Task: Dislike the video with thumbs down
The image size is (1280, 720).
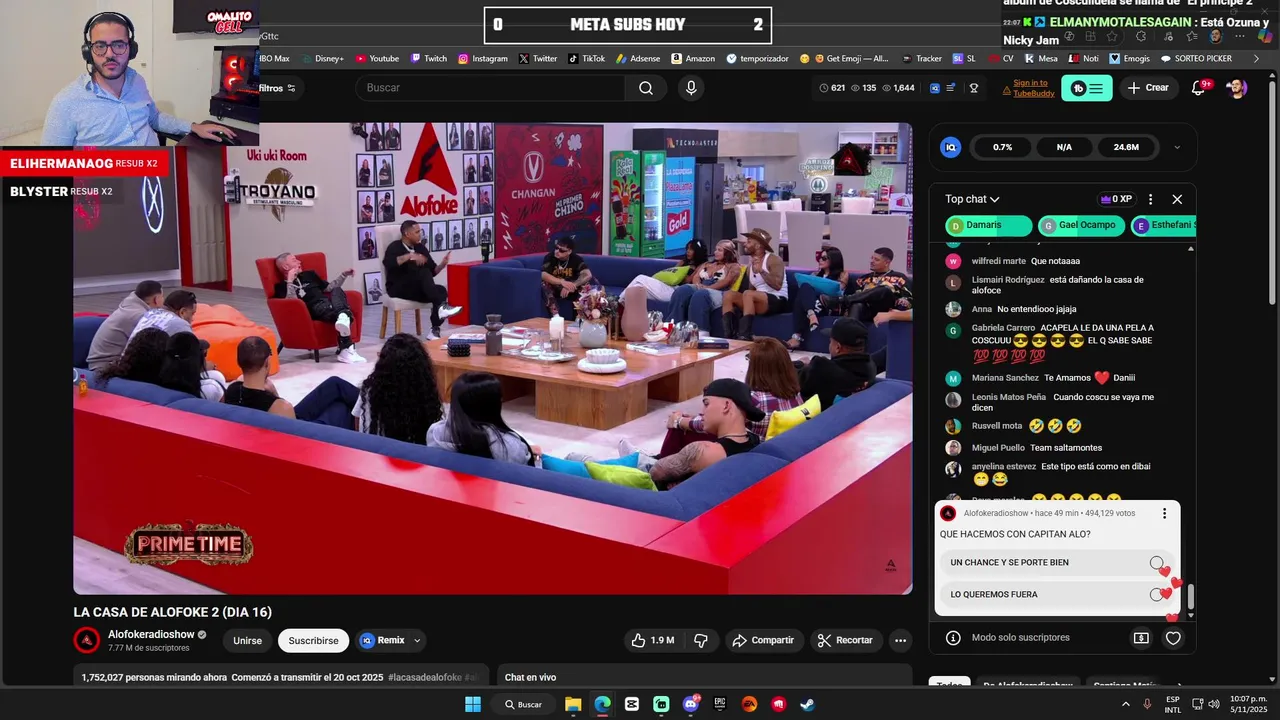Action: pyautogui.click(x=701, y=640)
